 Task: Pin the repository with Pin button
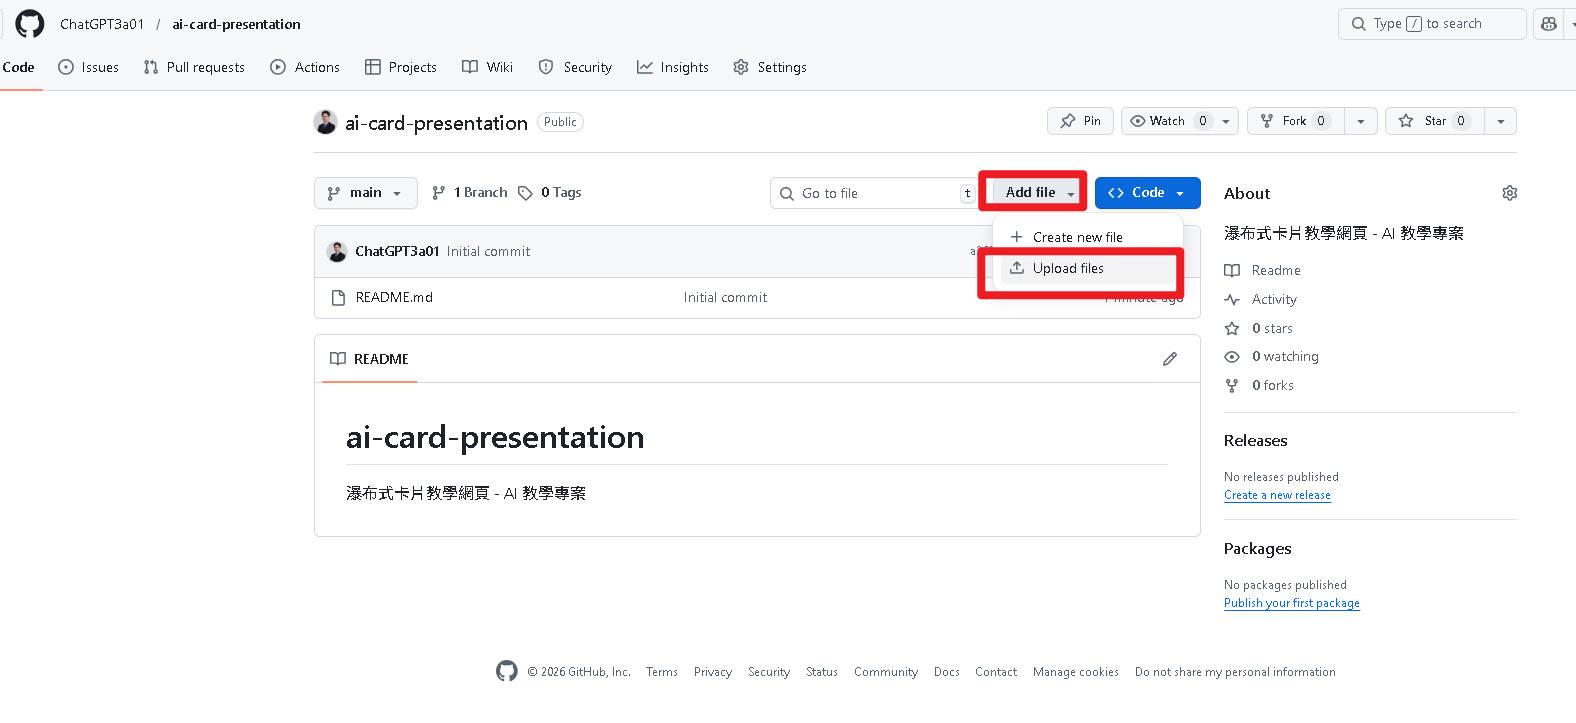click(1080, 121)
